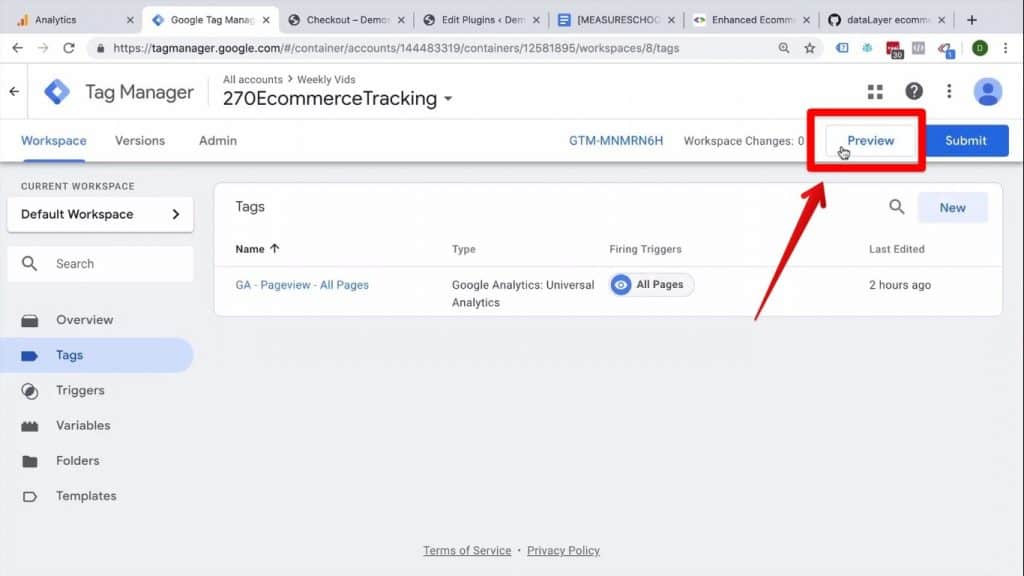Click the sidebar Search field
The height and width of the screenshot is (576, 1024).
pos(101,264)
